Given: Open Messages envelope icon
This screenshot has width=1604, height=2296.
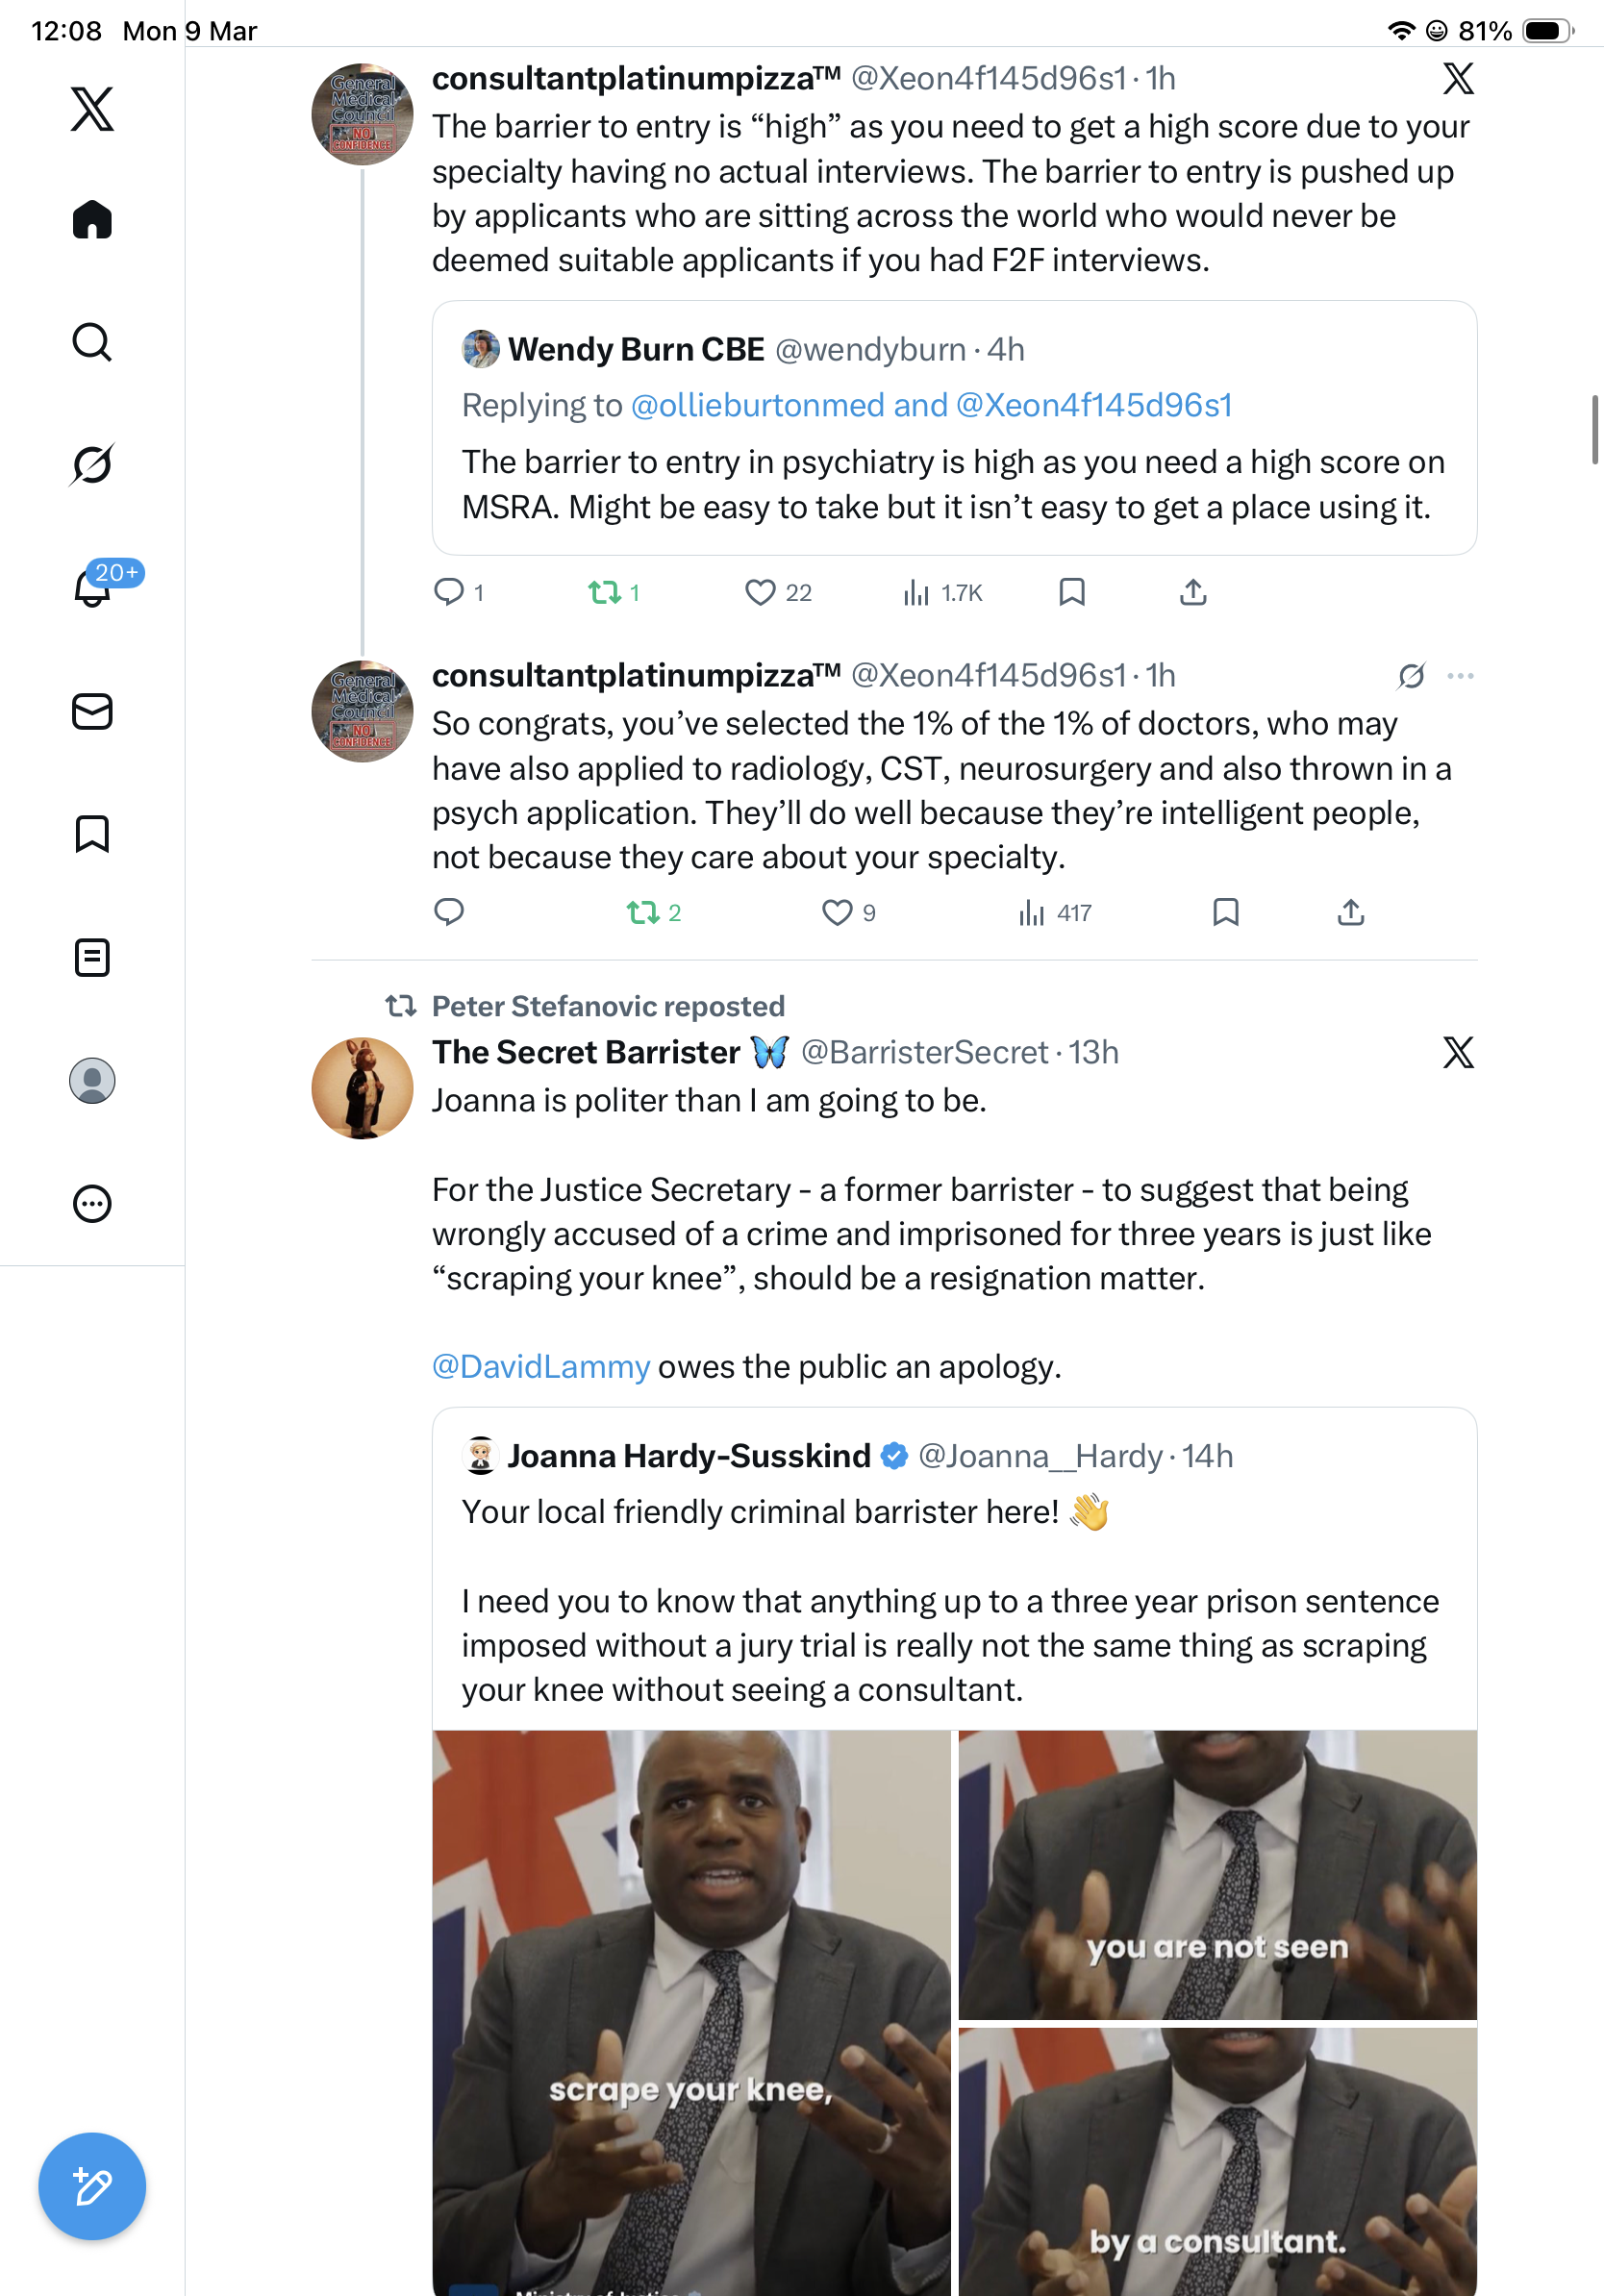Looking at the screenshot, I should click(92, 711).
